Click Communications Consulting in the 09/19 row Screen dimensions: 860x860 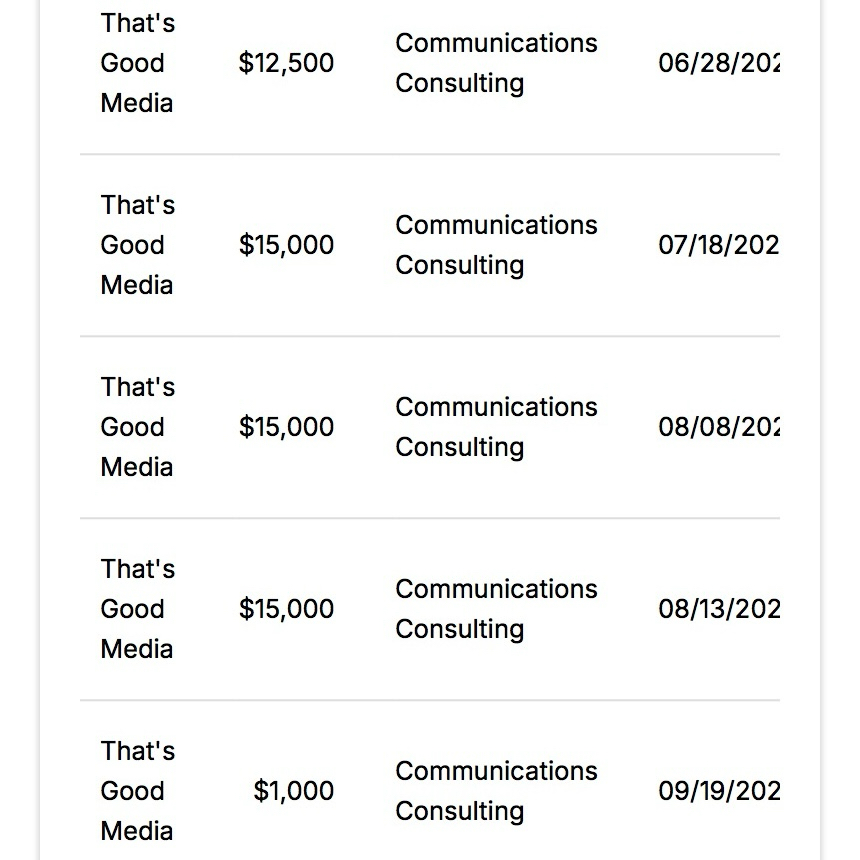[496, 791]
